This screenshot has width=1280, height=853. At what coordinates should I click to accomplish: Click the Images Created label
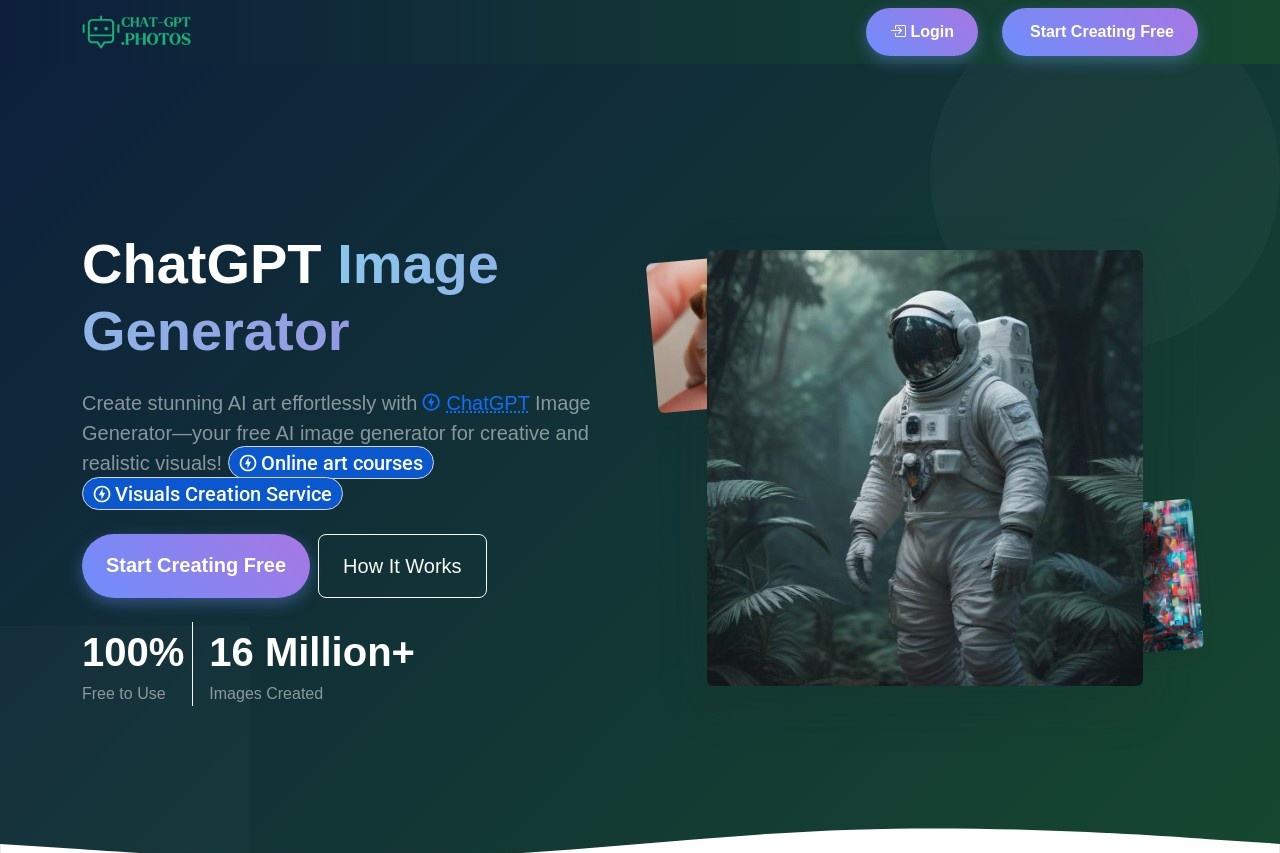point(266,693)
